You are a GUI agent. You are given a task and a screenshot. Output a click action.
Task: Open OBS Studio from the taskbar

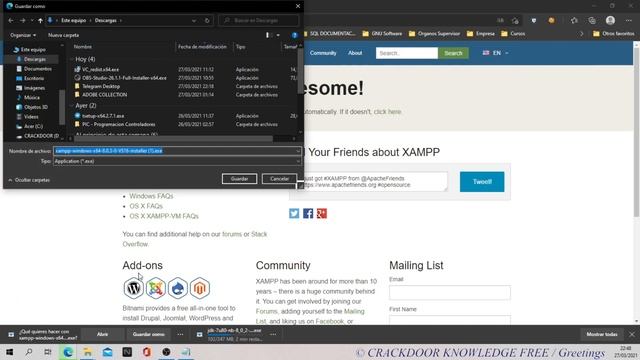166,352
